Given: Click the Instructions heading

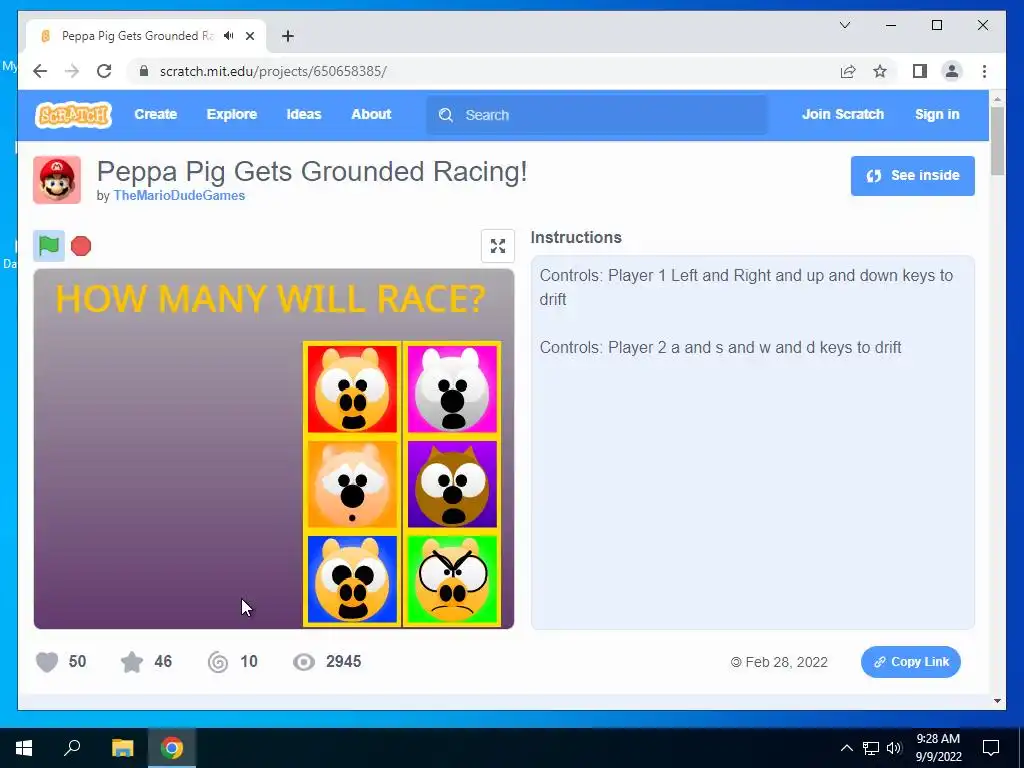Looking at the screenshot, I should click(x=576, y=237).
